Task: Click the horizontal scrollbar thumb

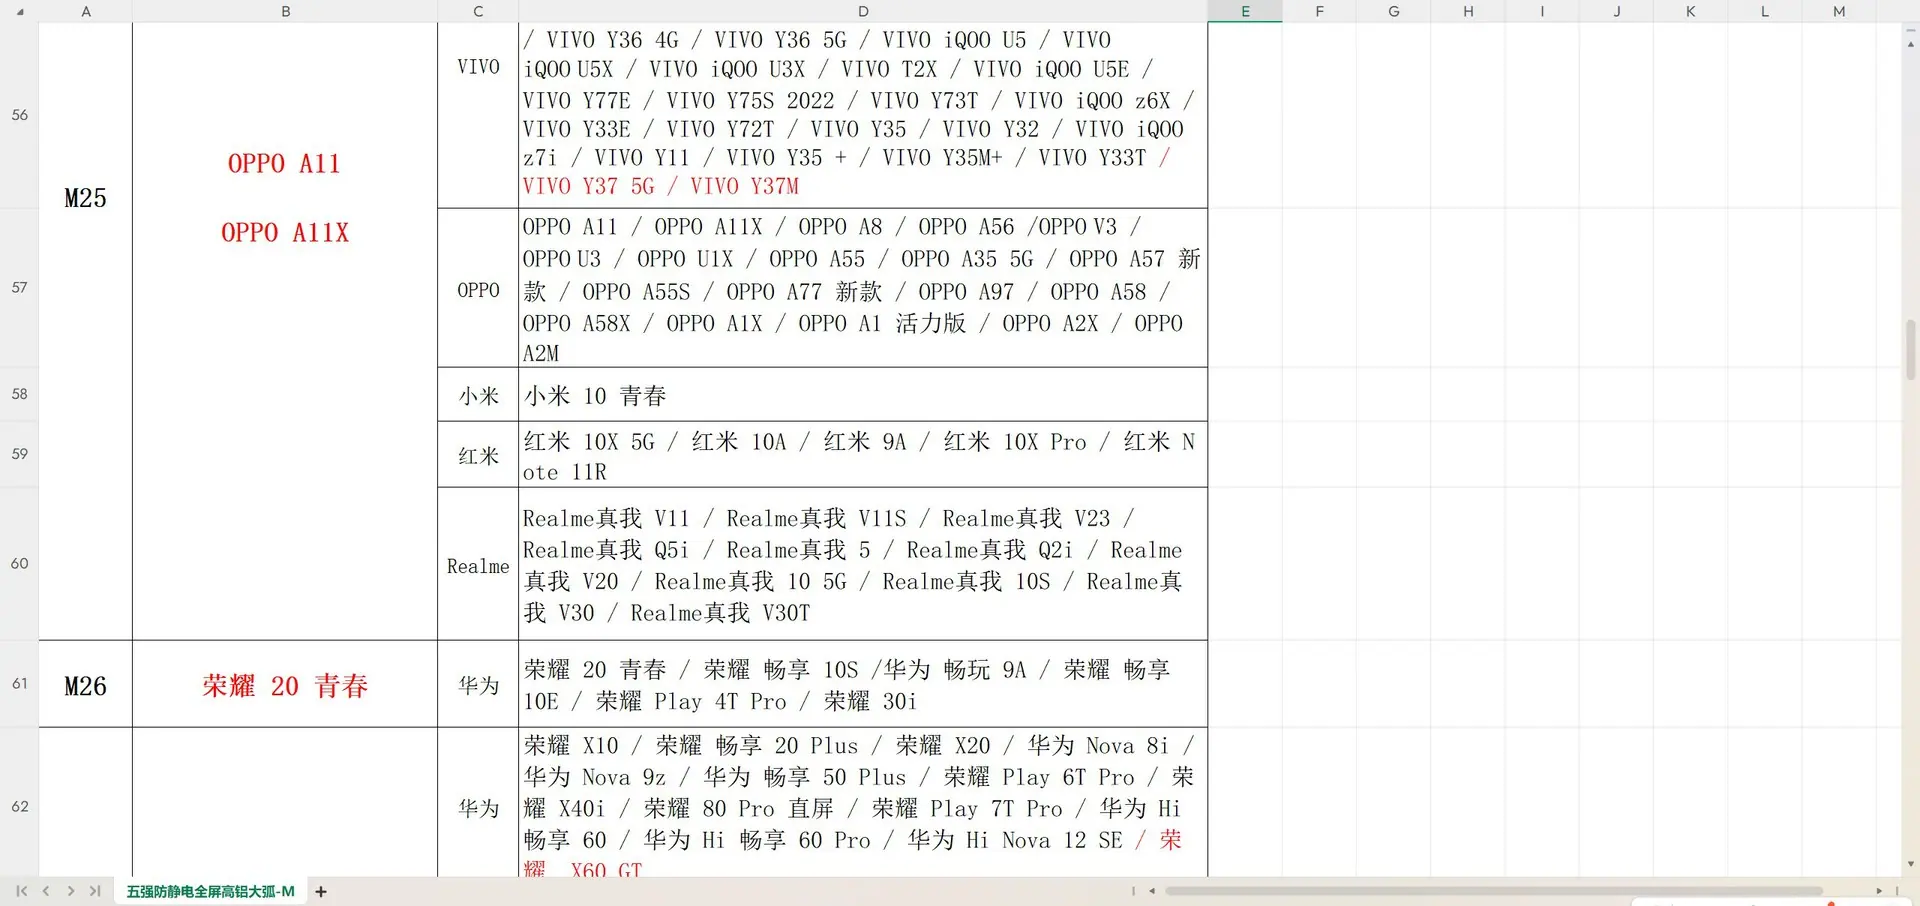Action: pyautogui.click(x=1494, y=891)
